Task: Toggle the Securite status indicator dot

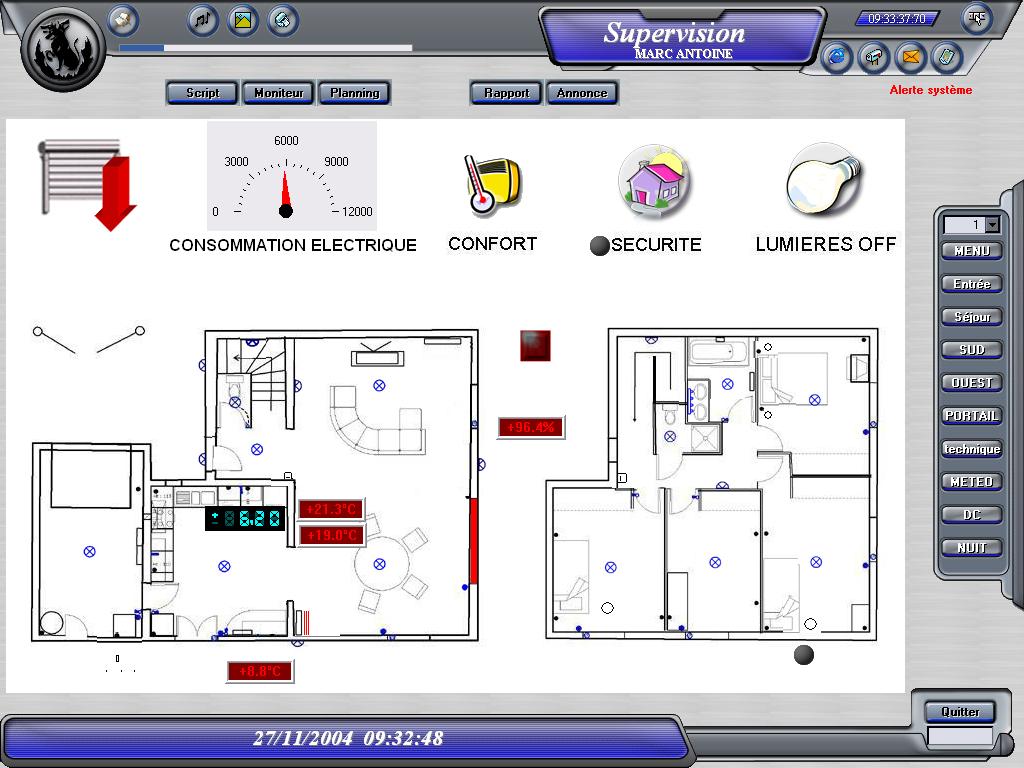Action: pos(600,246)
